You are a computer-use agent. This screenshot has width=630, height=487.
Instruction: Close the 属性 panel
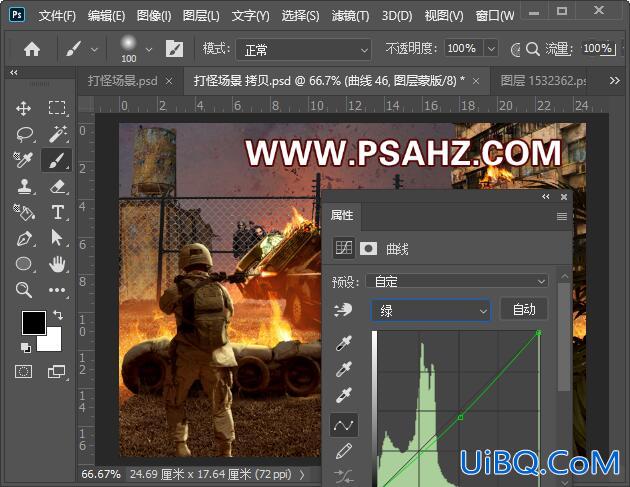click(564, 197)
